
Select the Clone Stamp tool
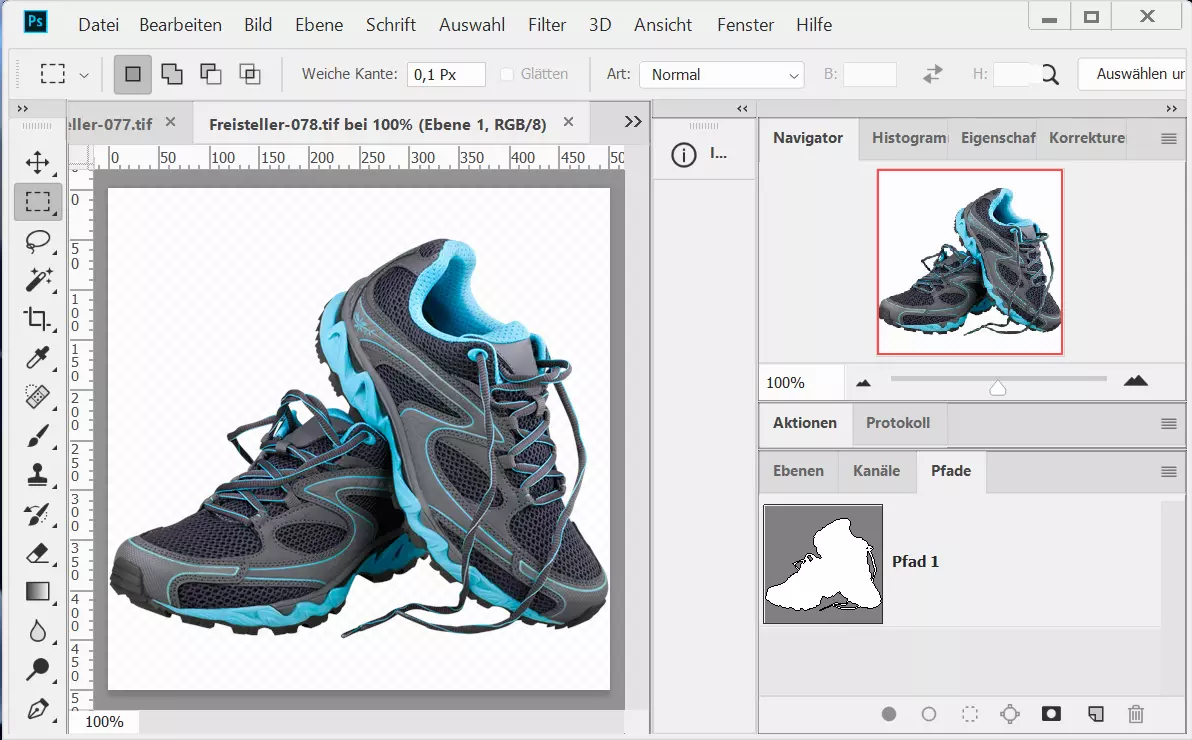click(37, 475)
